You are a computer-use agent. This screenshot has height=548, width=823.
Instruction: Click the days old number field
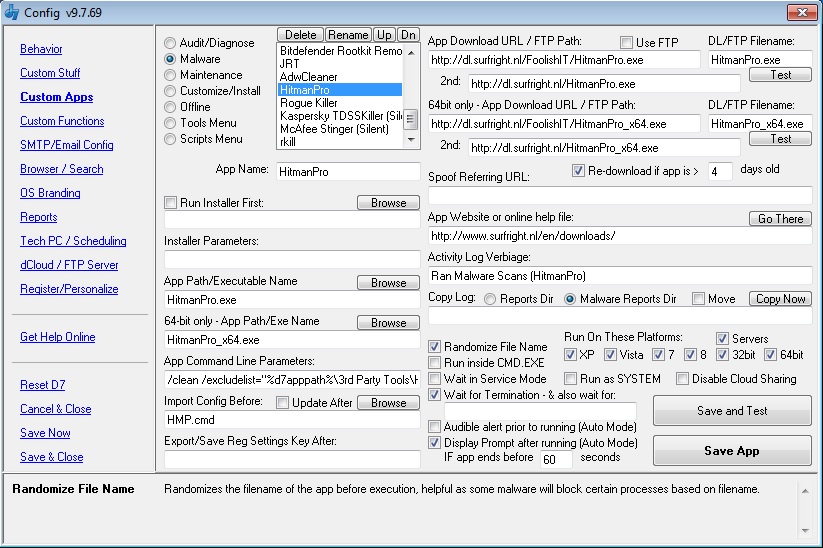click(720, 172)
